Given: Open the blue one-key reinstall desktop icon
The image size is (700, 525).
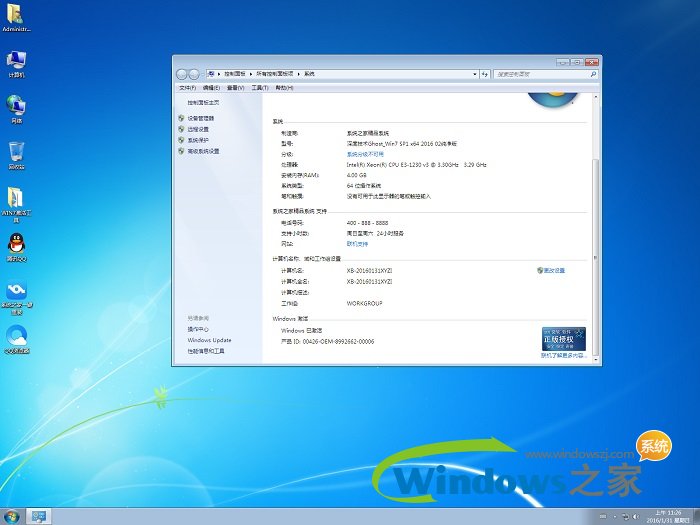Looking at the screenshot, I should click(16, 297).
